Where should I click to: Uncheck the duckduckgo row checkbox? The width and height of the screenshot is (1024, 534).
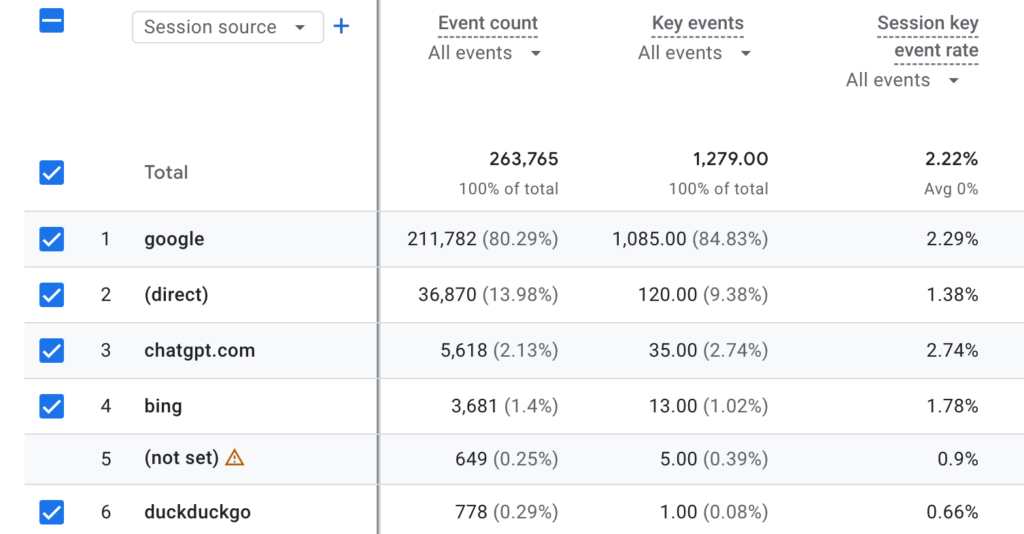pyautogui.click(x=51, y=513)
